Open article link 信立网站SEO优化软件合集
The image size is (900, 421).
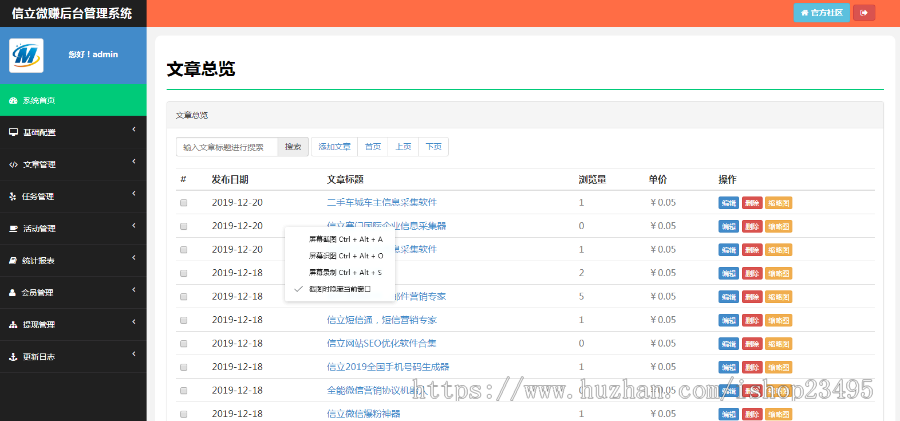[381, 343]
